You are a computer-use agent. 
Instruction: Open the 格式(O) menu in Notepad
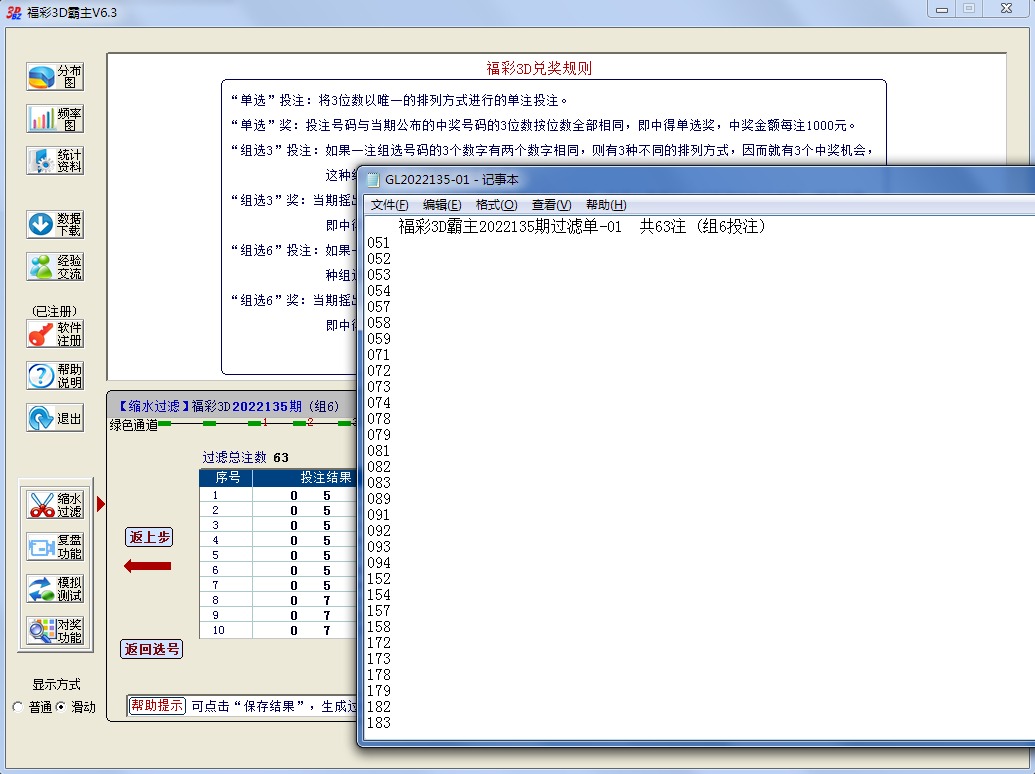(x=496, y=205)
